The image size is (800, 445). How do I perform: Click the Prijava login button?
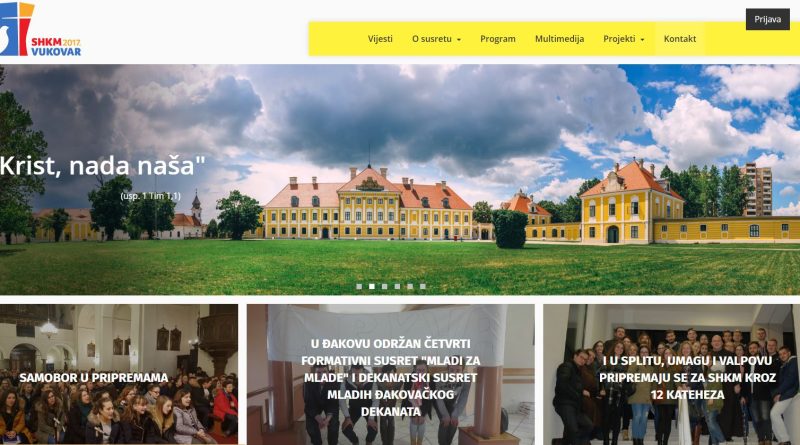[767, 19]
